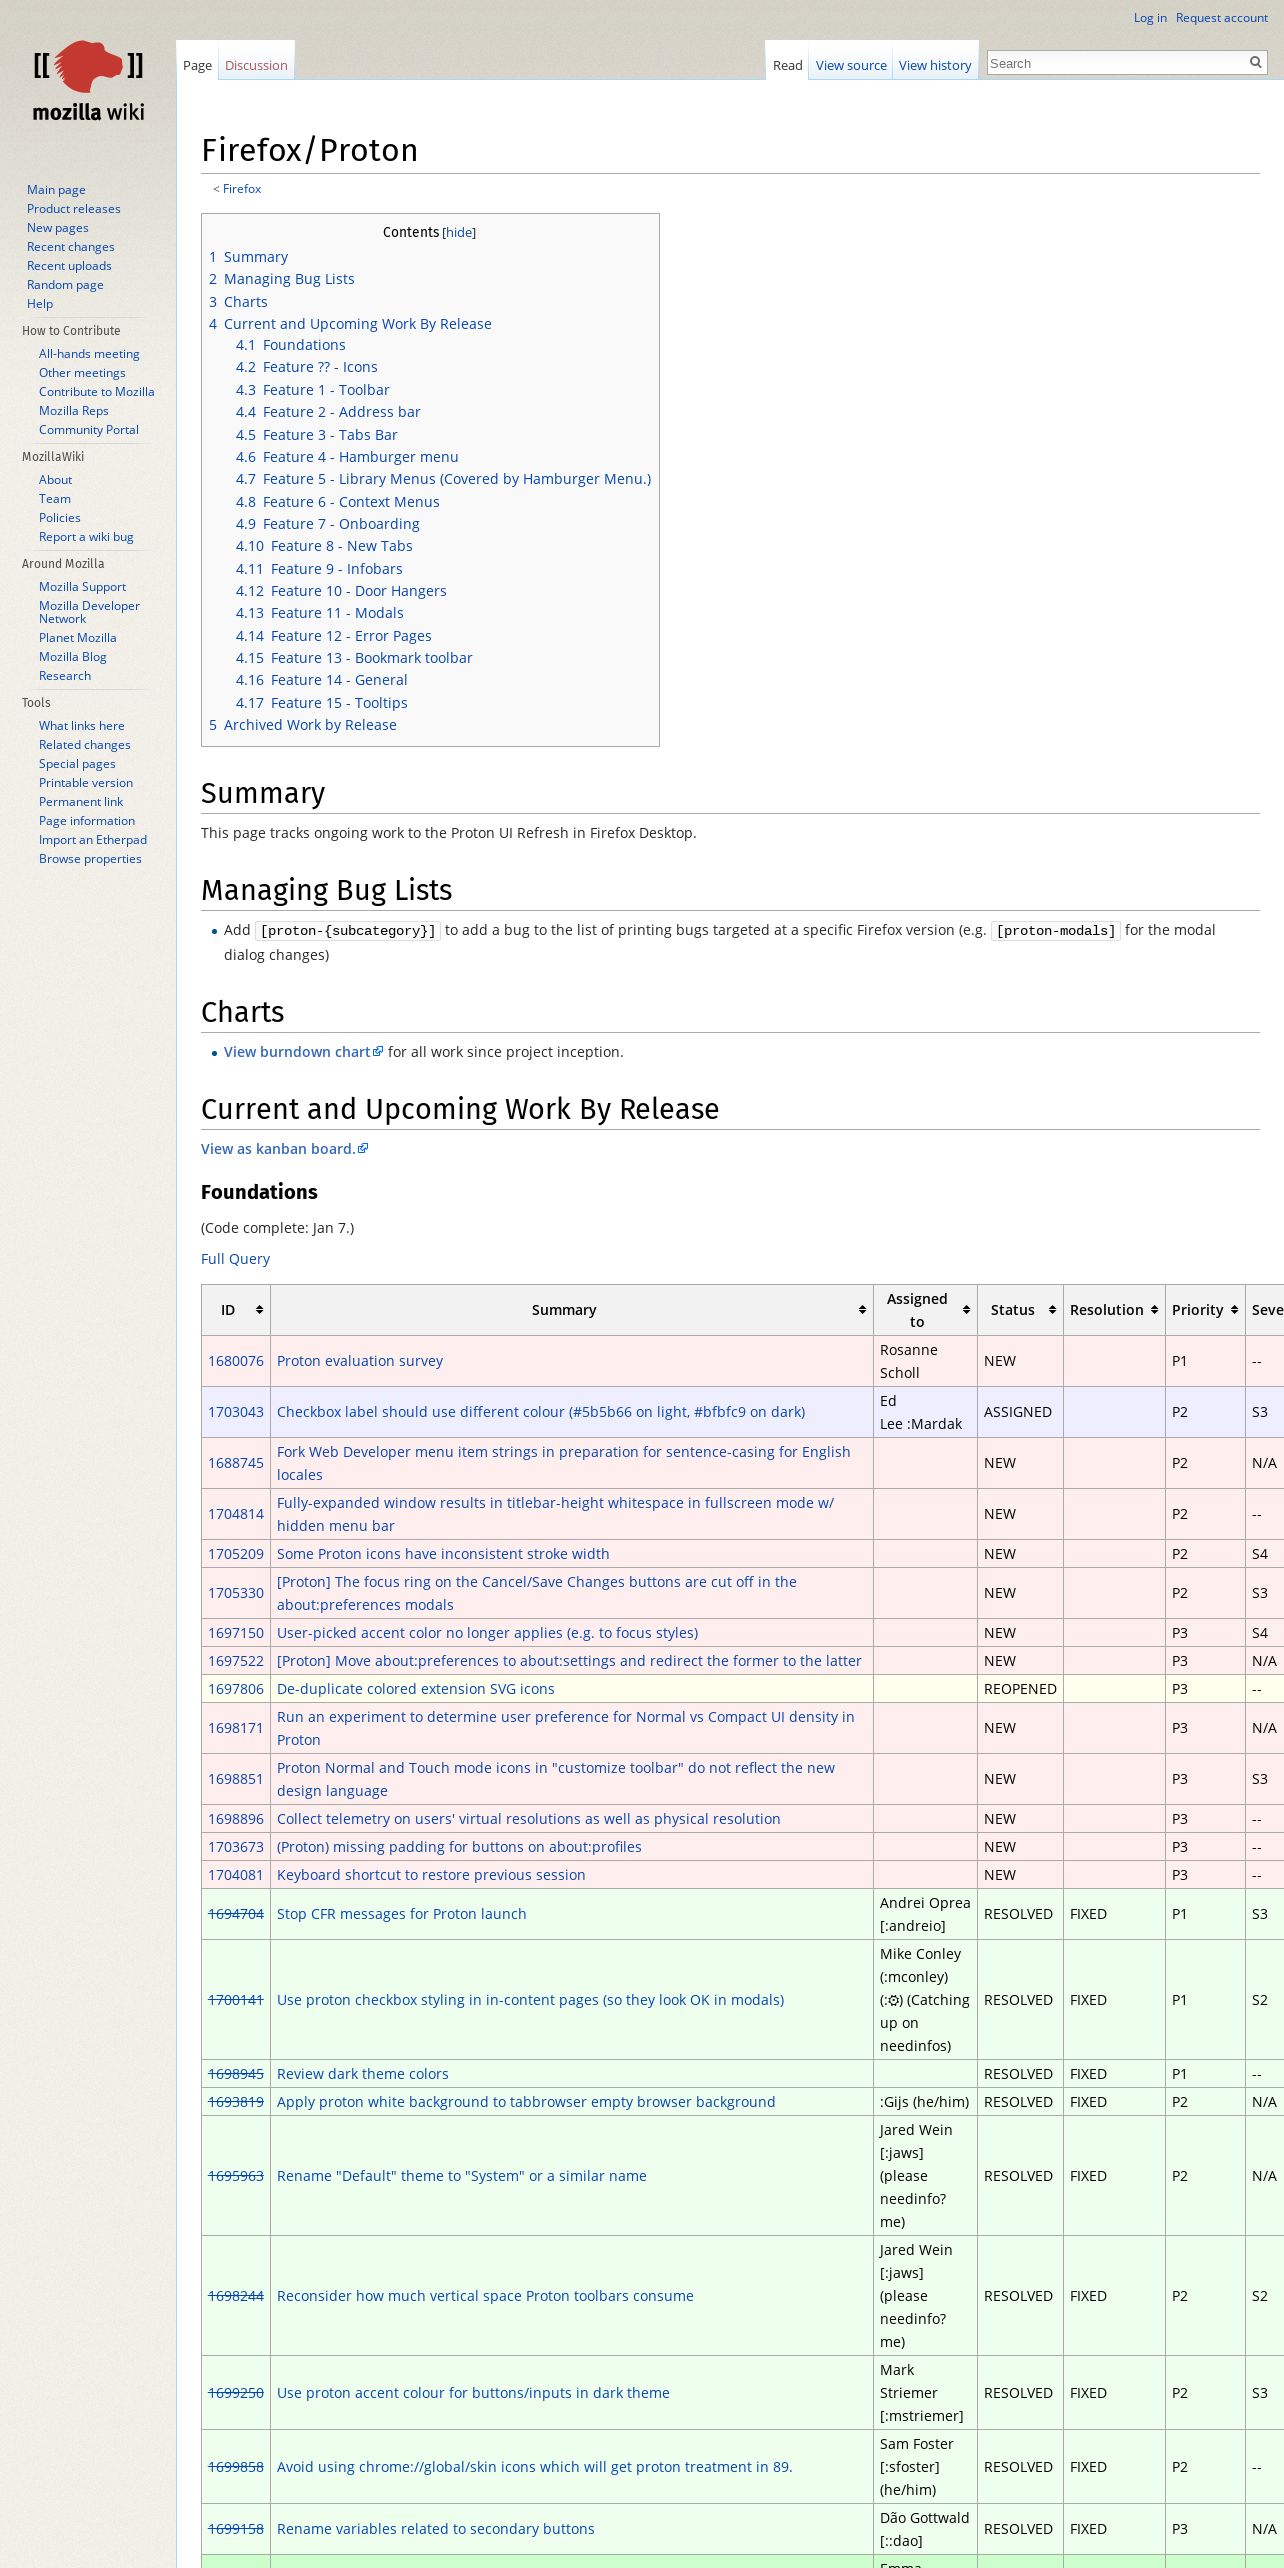Open resolved bug 1700141 link
Screen dimensions: 1284x2568
236,2000
